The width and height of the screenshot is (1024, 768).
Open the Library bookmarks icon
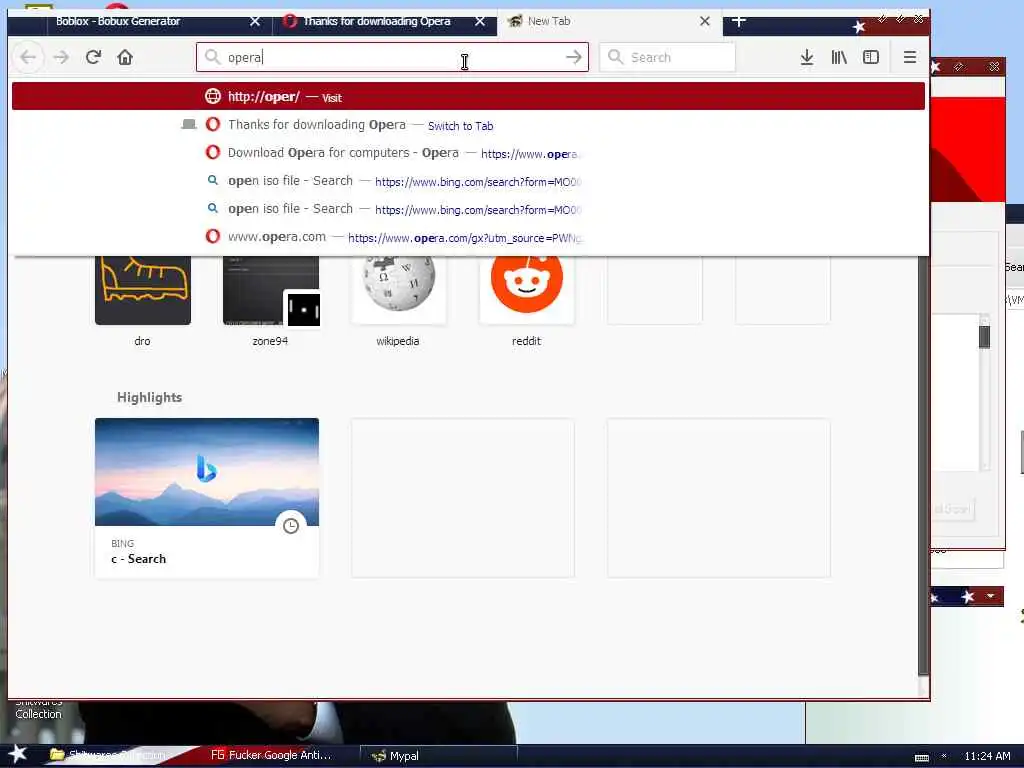point(839,57)
